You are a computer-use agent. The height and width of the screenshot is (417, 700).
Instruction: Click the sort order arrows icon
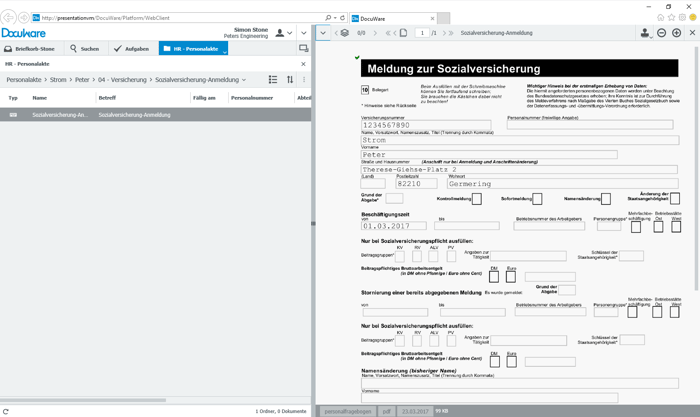(290, 79)
